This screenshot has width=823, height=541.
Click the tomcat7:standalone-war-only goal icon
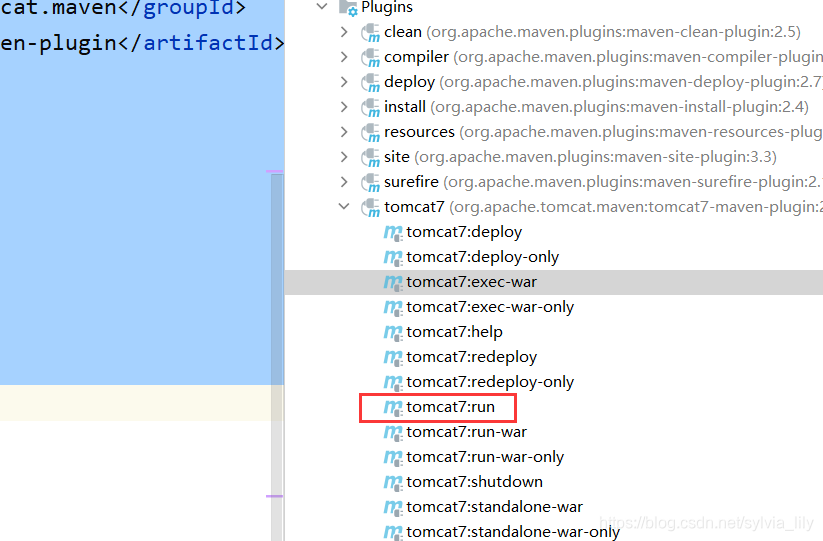point(393,533)
